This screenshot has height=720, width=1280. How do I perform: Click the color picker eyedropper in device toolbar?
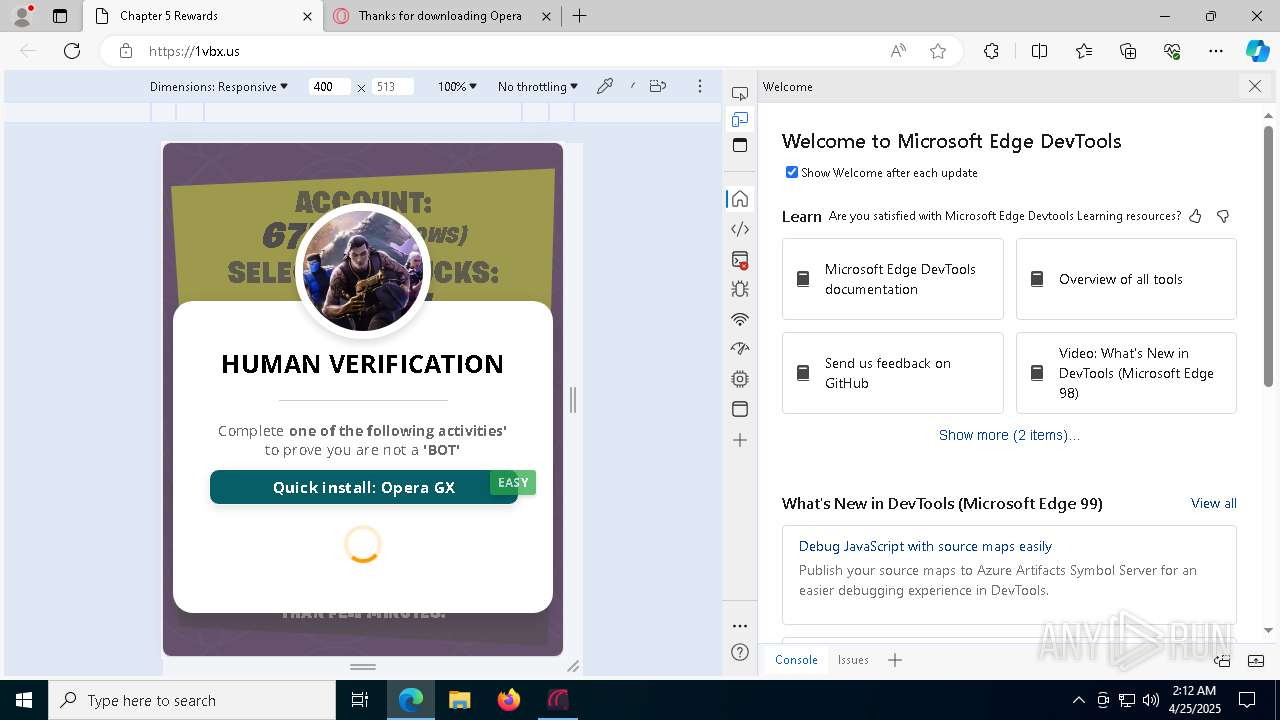[x=605, y=87]
